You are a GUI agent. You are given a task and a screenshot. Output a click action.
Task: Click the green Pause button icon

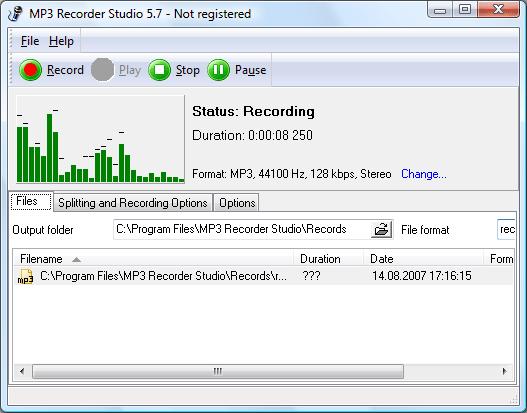pos(218,70)
